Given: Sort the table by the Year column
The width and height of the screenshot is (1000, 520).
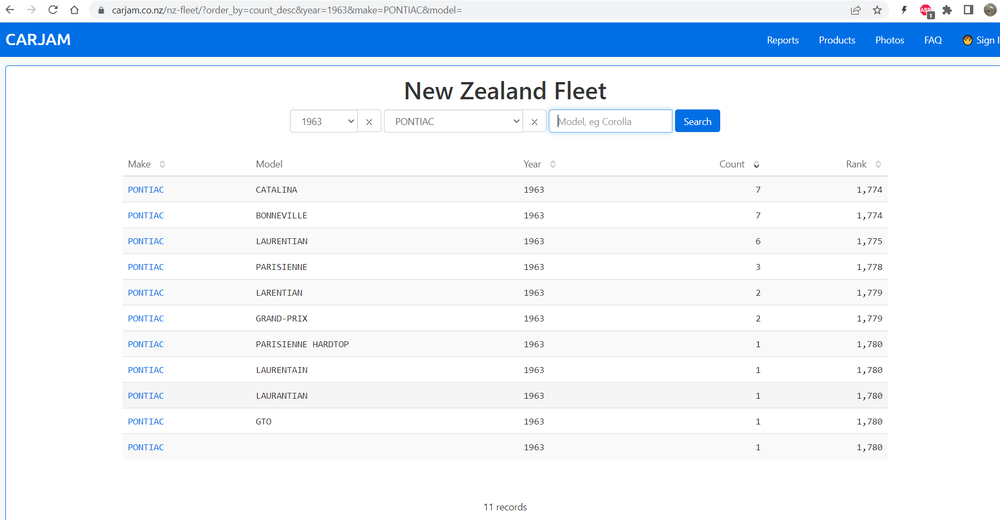Looking at the screenshot, I should [x=553, y=164].
